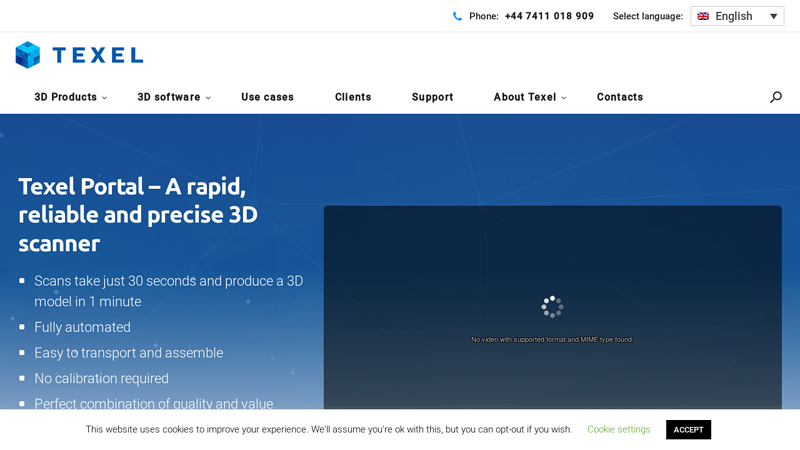The width and height of the screenshot is (800, 450).
Task: Click 'Scans take just 30 seconds' bullet text
Action: (x=168, y=291)
